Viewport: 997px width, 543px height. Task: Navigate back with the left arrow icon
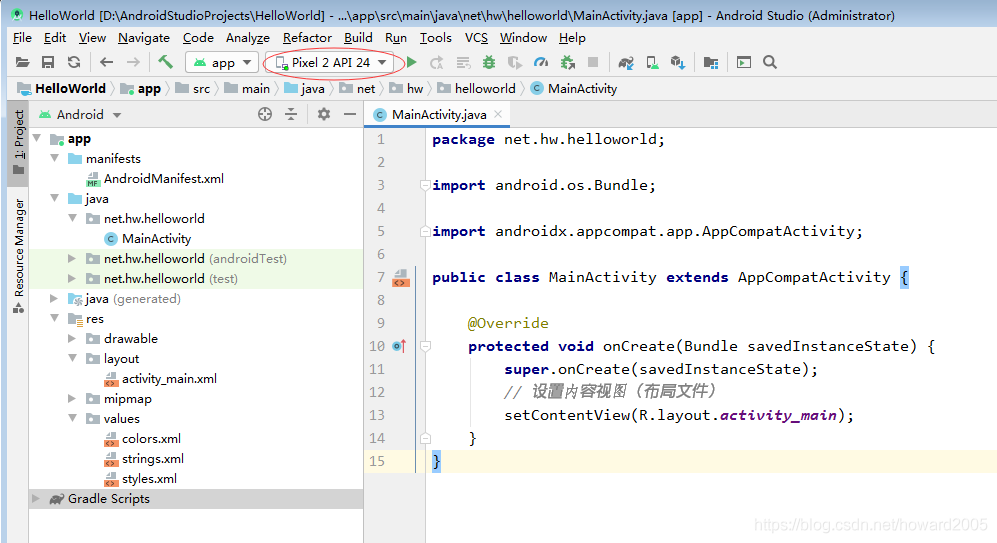pos(106,62)
